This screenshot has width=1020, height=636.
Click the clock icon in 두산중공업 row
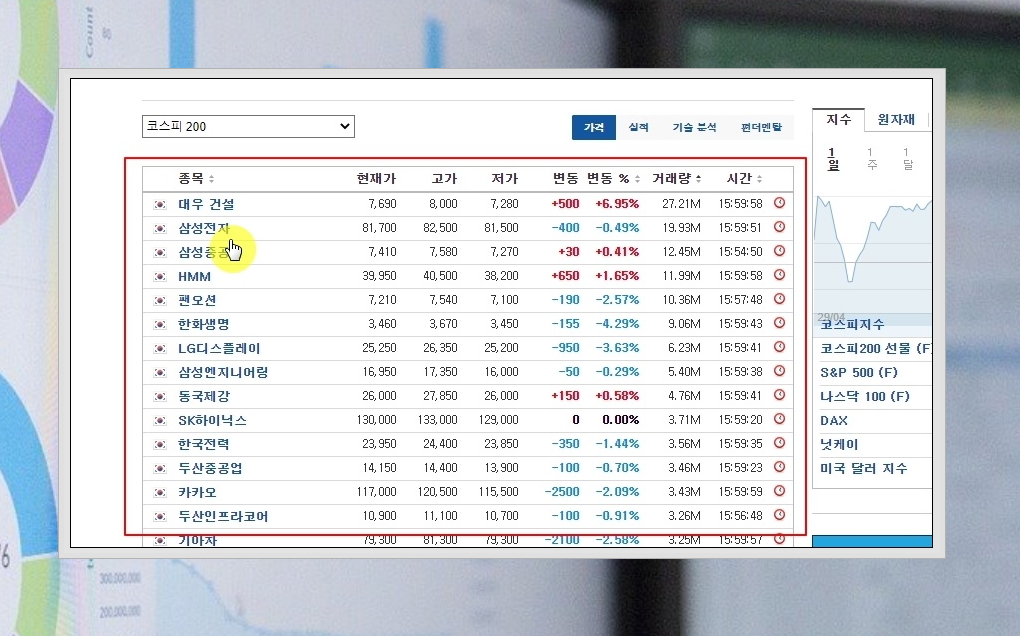tap(779, 467)
